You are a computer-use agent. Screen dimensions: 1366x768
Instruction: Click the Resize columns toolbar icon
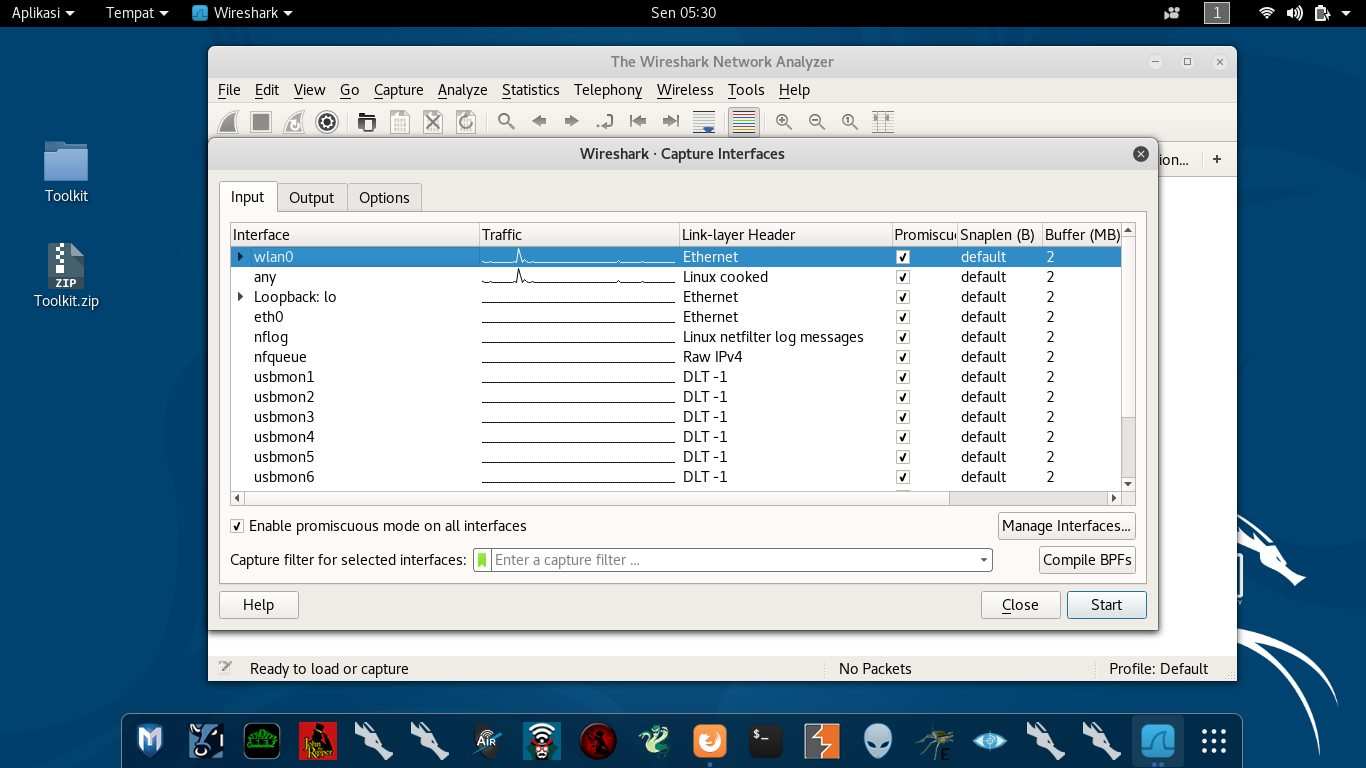[883, 122]
